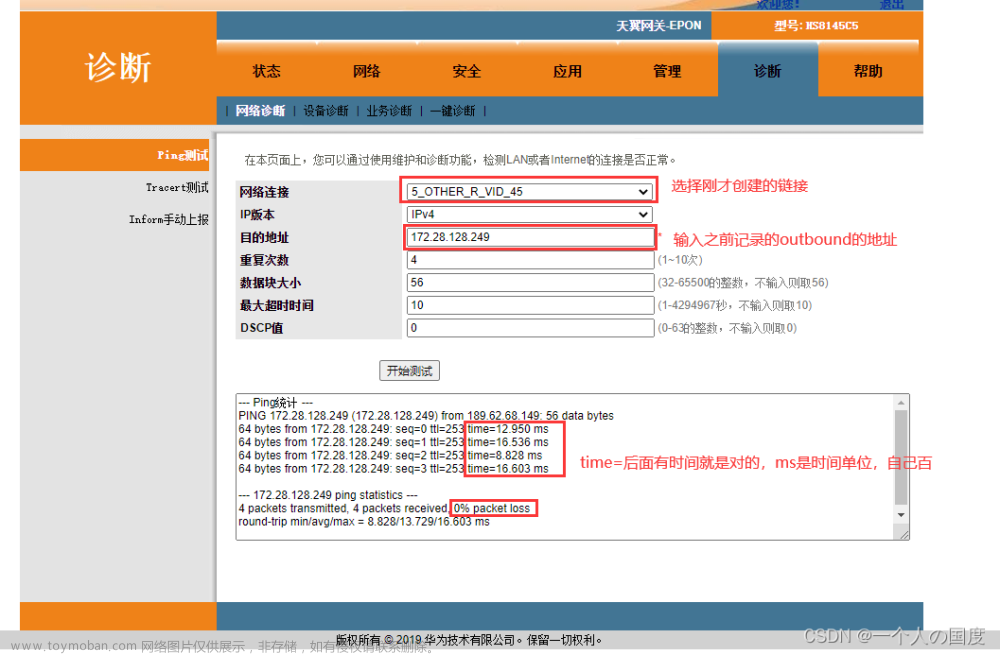Expand the 网络连接 dropdown
The width and height of the screenshot is (1000, 655).
[529, 191]
